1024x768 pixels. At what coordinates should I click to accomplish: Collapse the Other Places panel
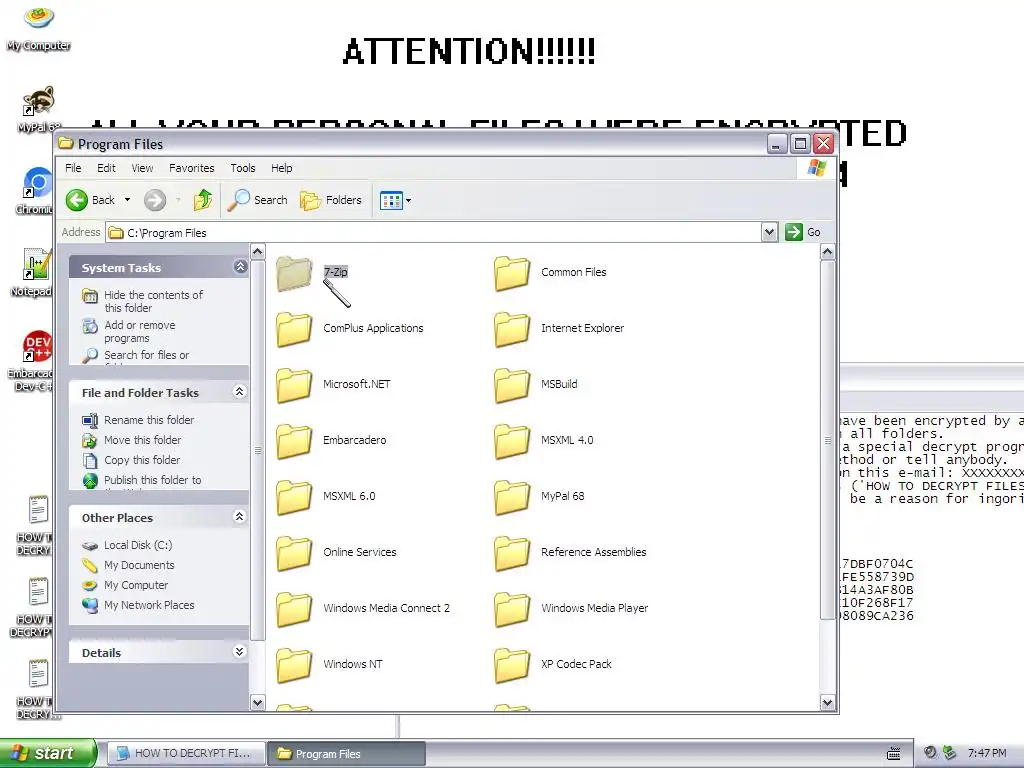240,517
